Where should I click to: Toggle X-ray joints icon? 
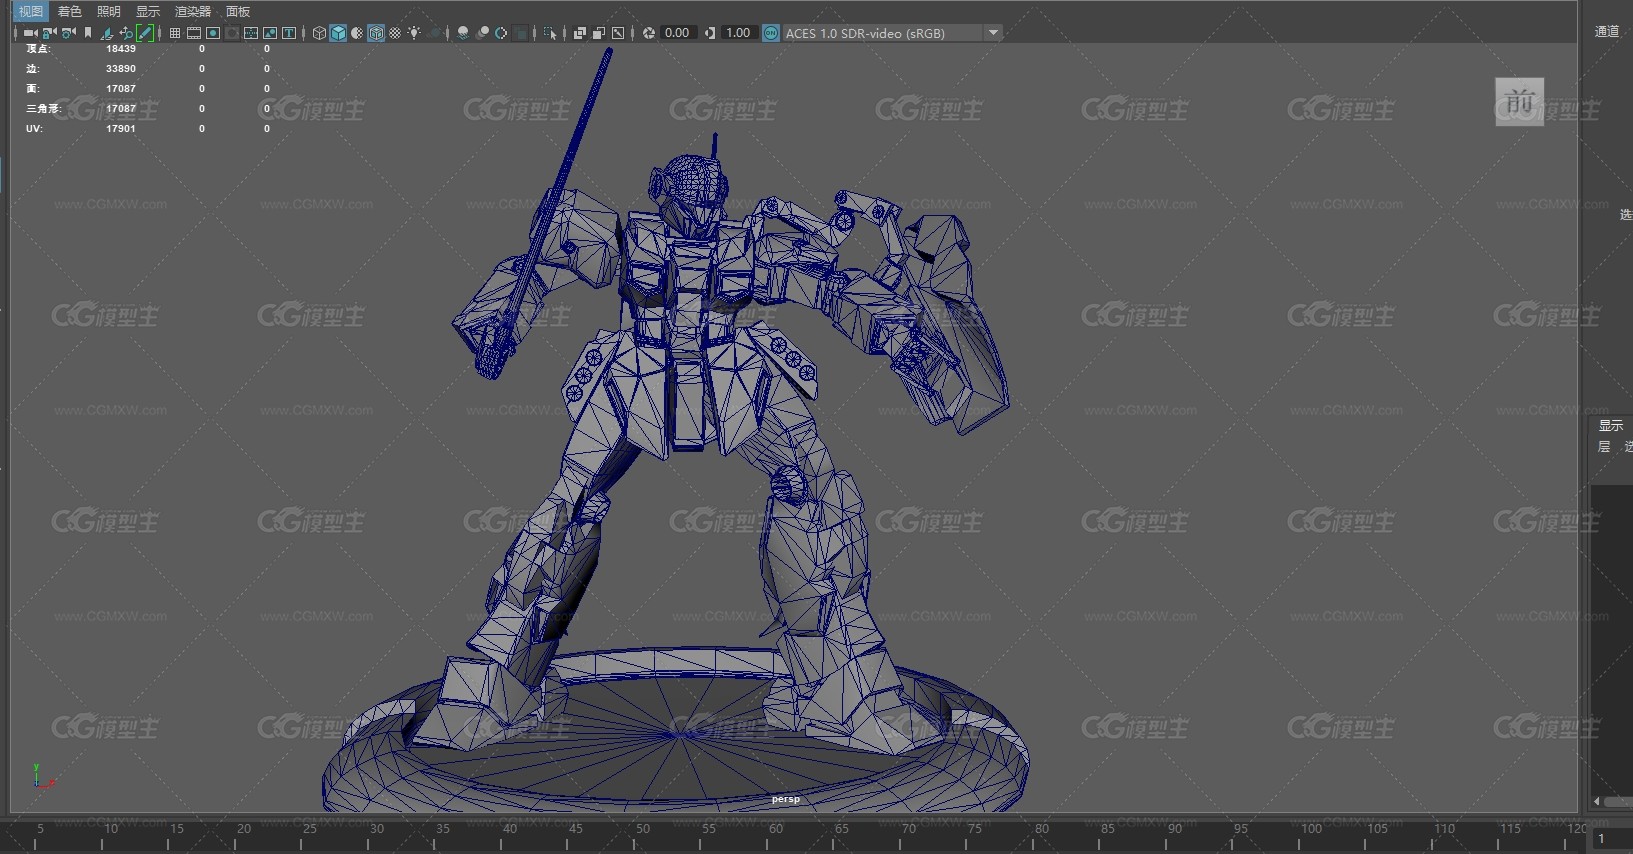point(618,33)
